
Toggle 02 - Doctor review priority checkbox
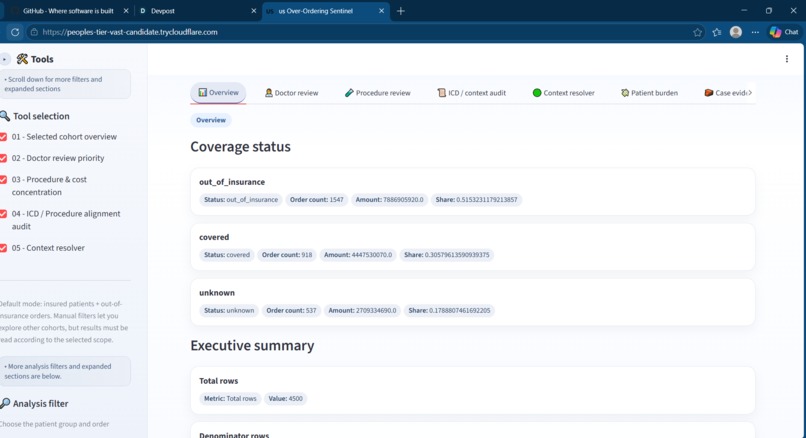click(3, 158)
